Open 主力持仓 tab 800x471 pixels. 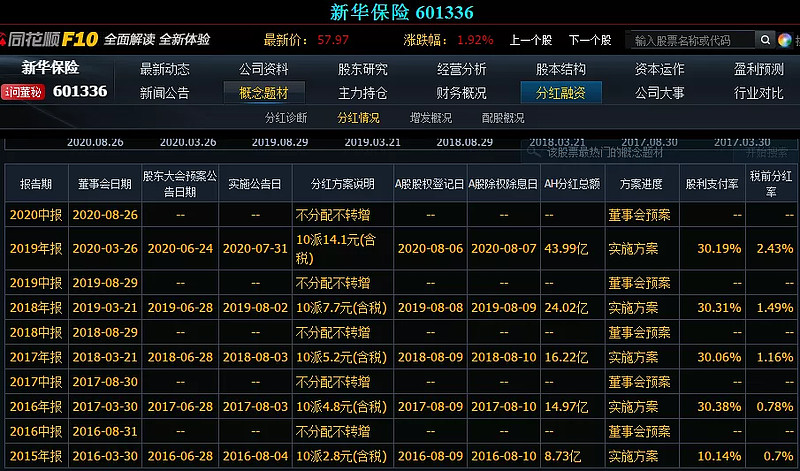tap(363, 93)
